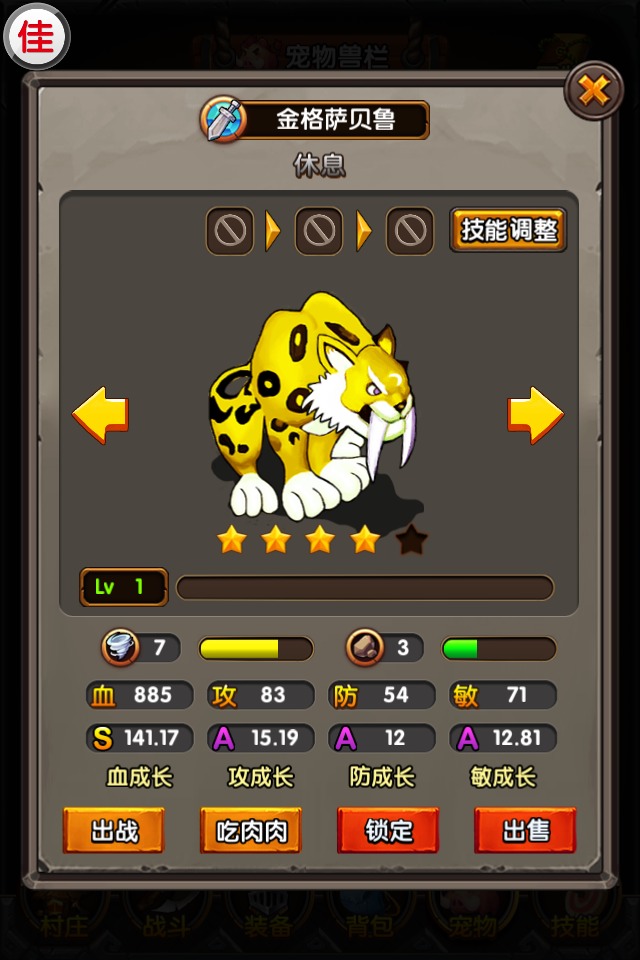640x960 pixels.
Task: Switch to next pet with right arrow
Action: pos(535,414)
